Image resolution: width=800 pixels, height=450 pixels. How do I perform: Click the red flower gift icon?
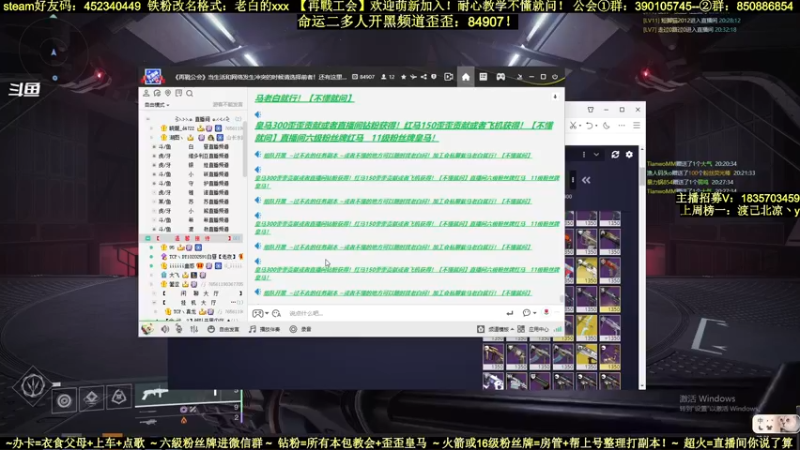[546, 312]
